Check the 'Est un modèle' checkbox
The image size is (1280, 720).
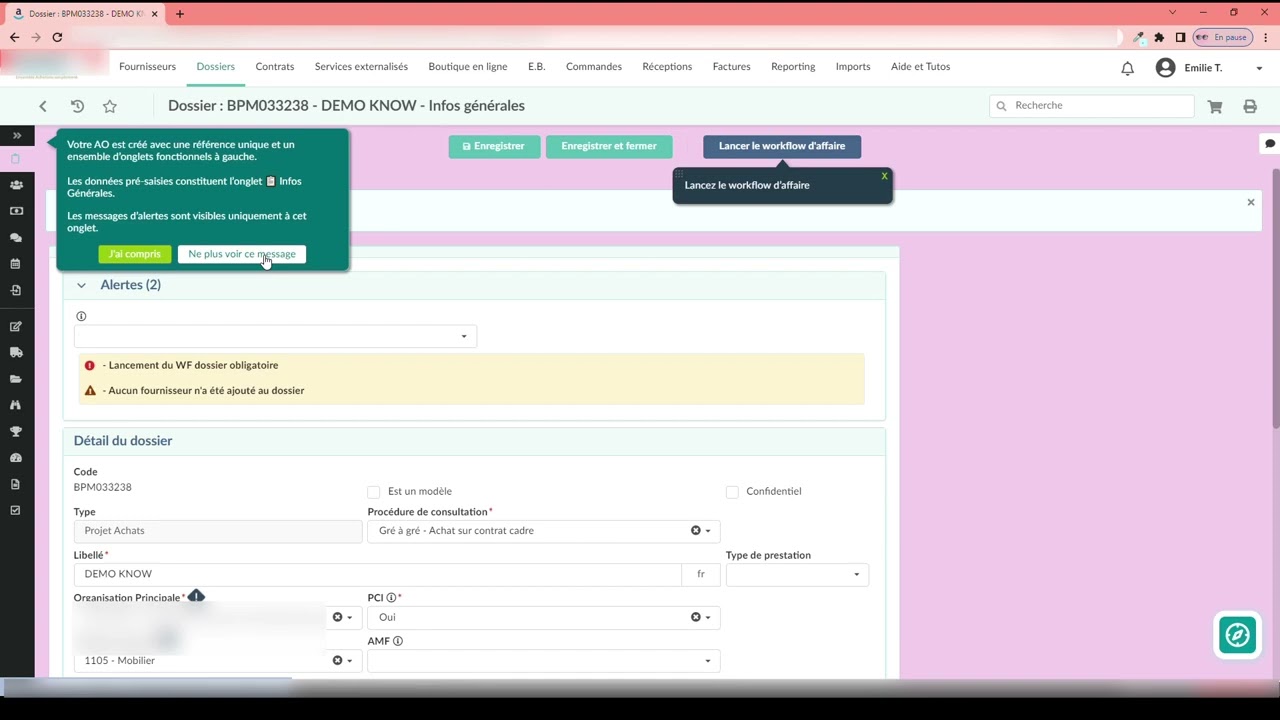pos(374,492)
